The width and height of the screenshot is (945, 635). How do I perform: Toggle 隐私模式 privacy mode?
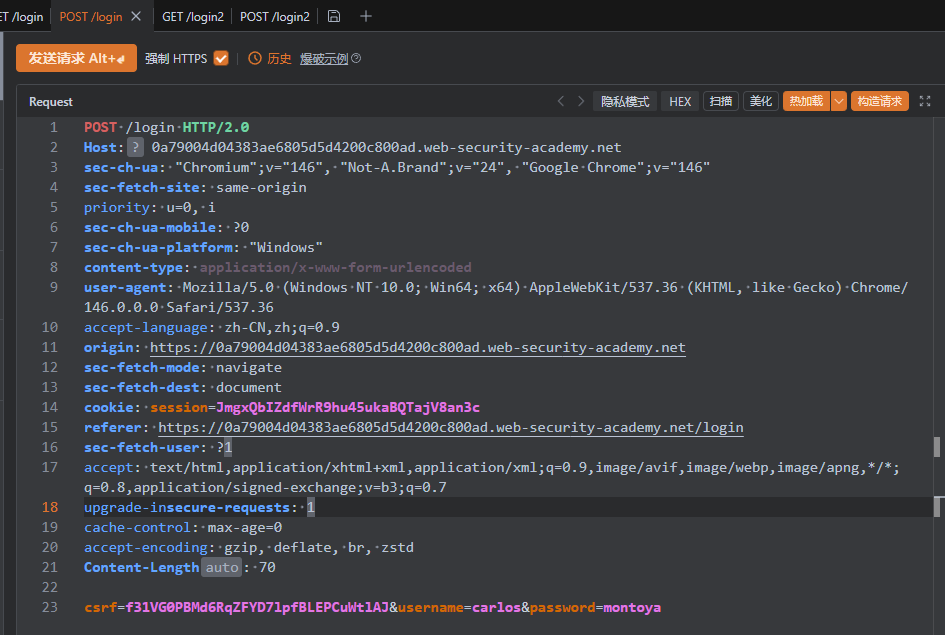click(625, 101)
